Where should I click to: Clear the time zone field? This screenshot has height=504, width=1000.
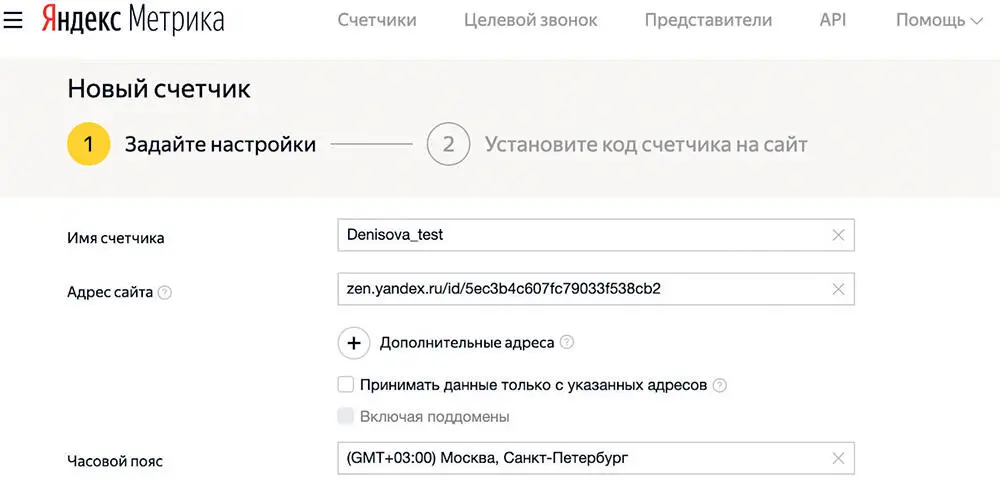pyautogui.click(x=838, y=458)
